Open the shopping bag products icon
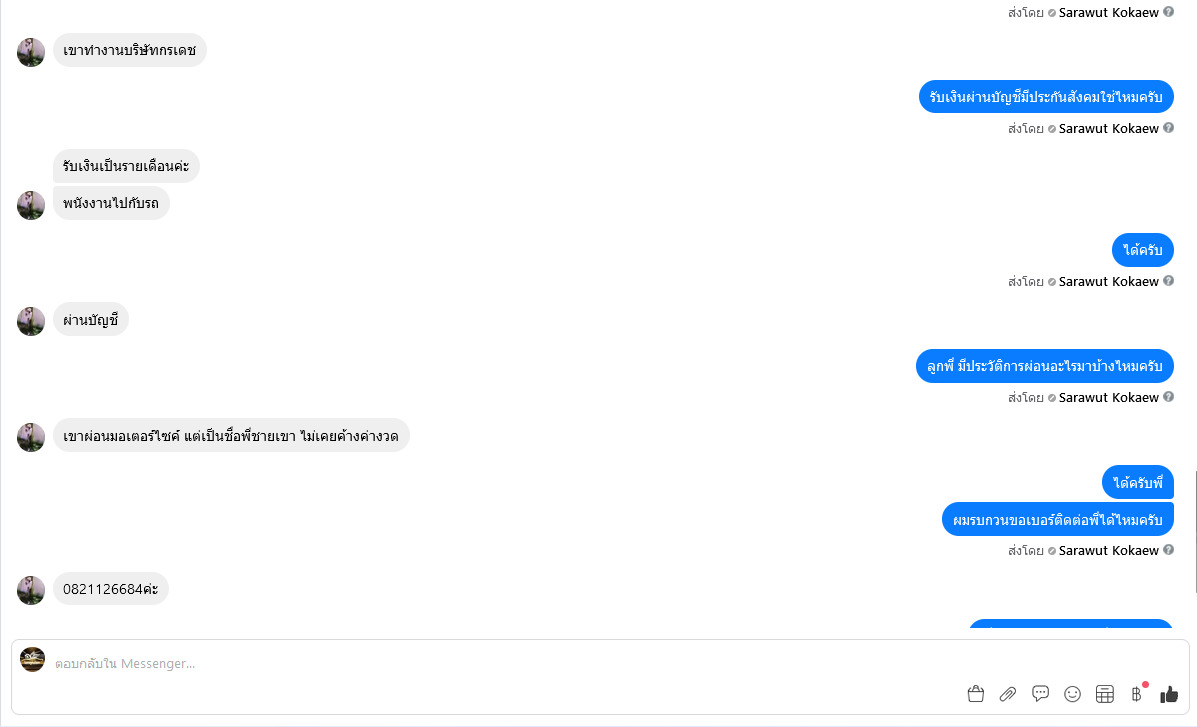The height and width of the screenshot is (727, 1197). coord(976,694)
